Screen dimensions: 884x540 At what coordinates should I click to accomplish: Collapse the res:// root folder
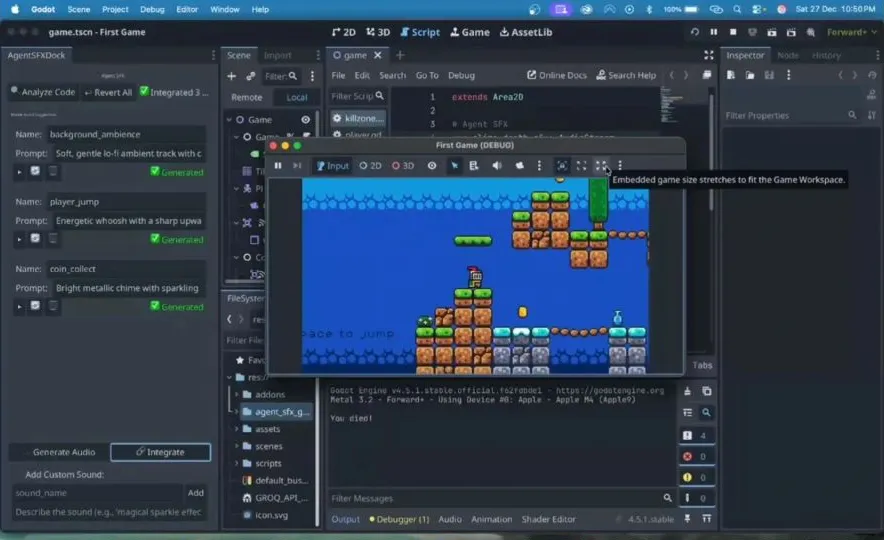(x=229, y=377)
